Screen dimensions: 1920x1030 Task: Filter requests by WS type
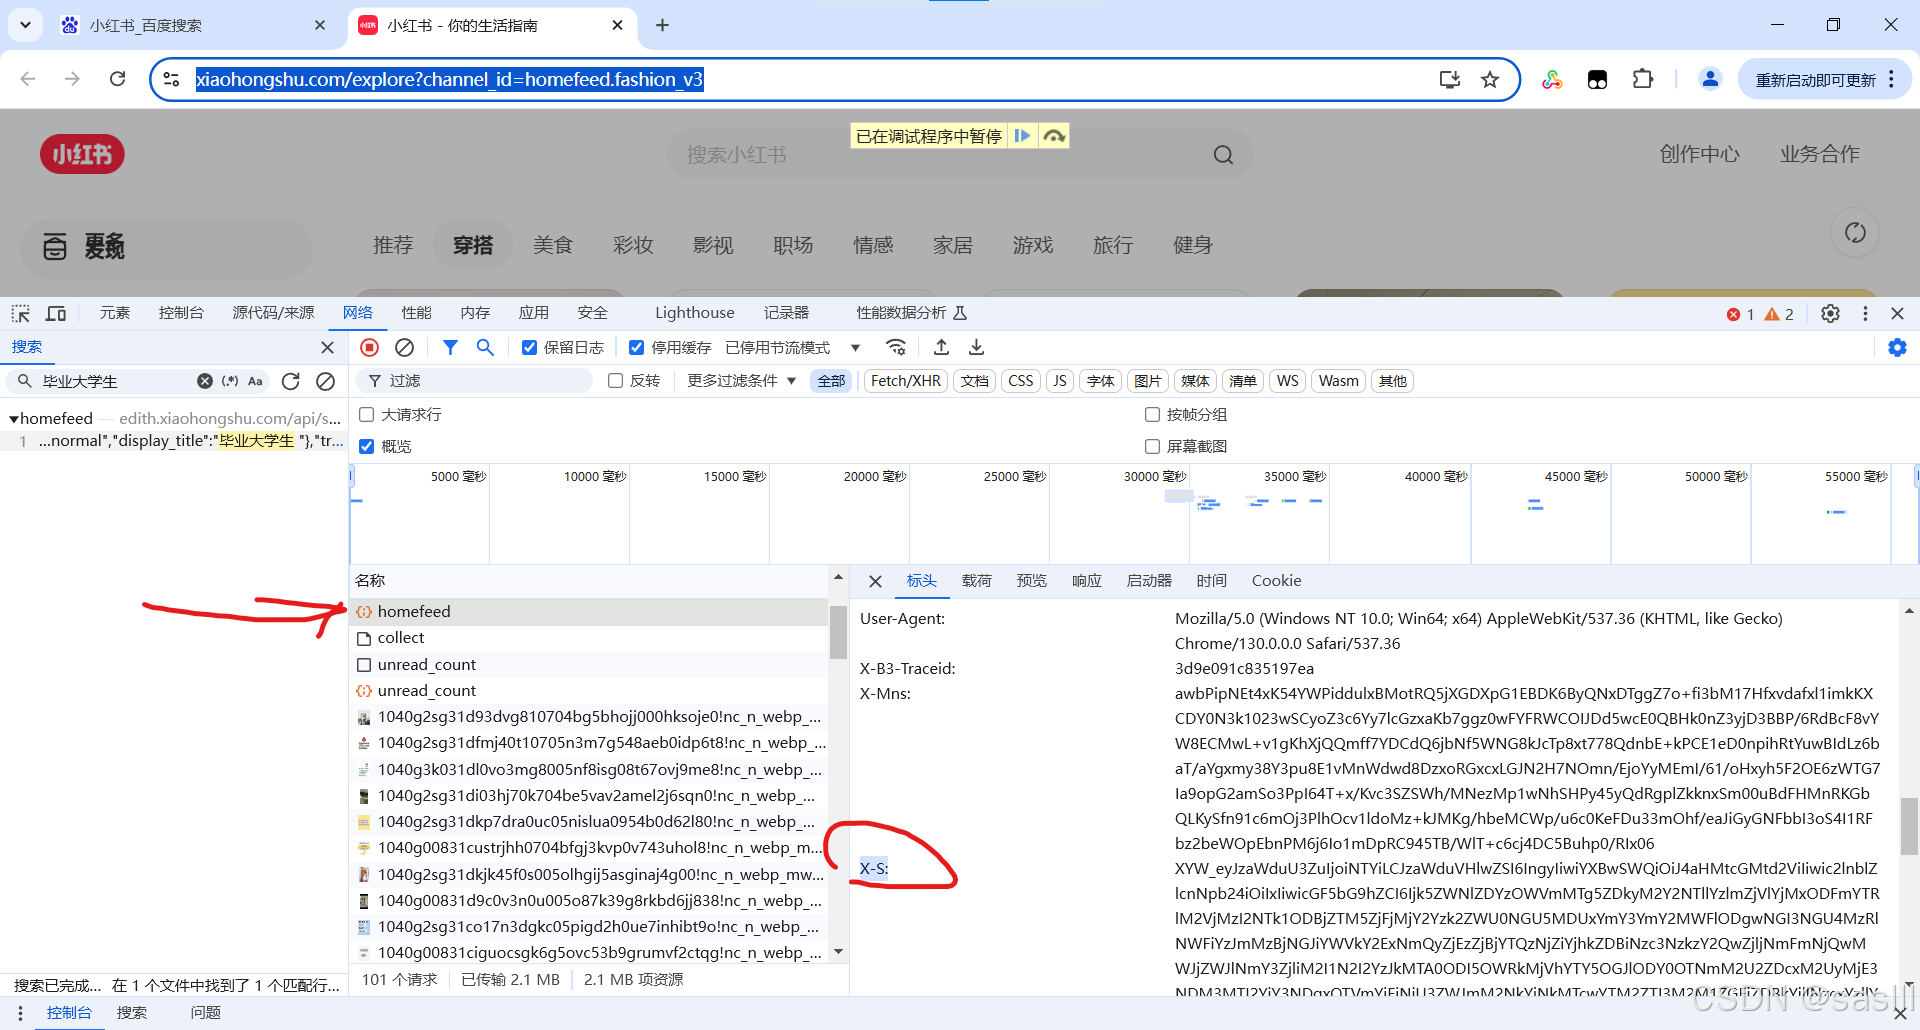pos(1287,381)
